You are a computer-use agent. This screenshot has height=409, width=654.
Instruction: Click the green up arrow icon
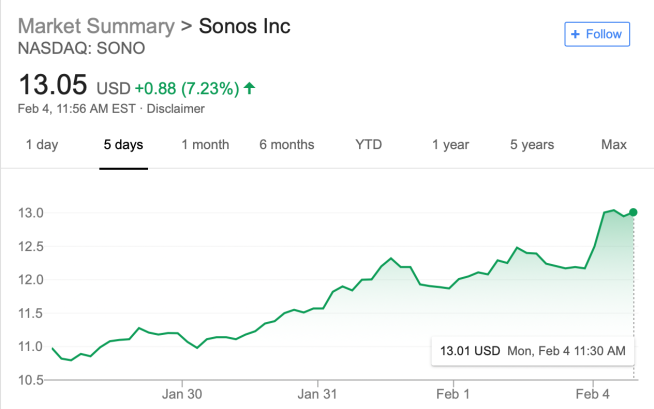click(249, 88)
